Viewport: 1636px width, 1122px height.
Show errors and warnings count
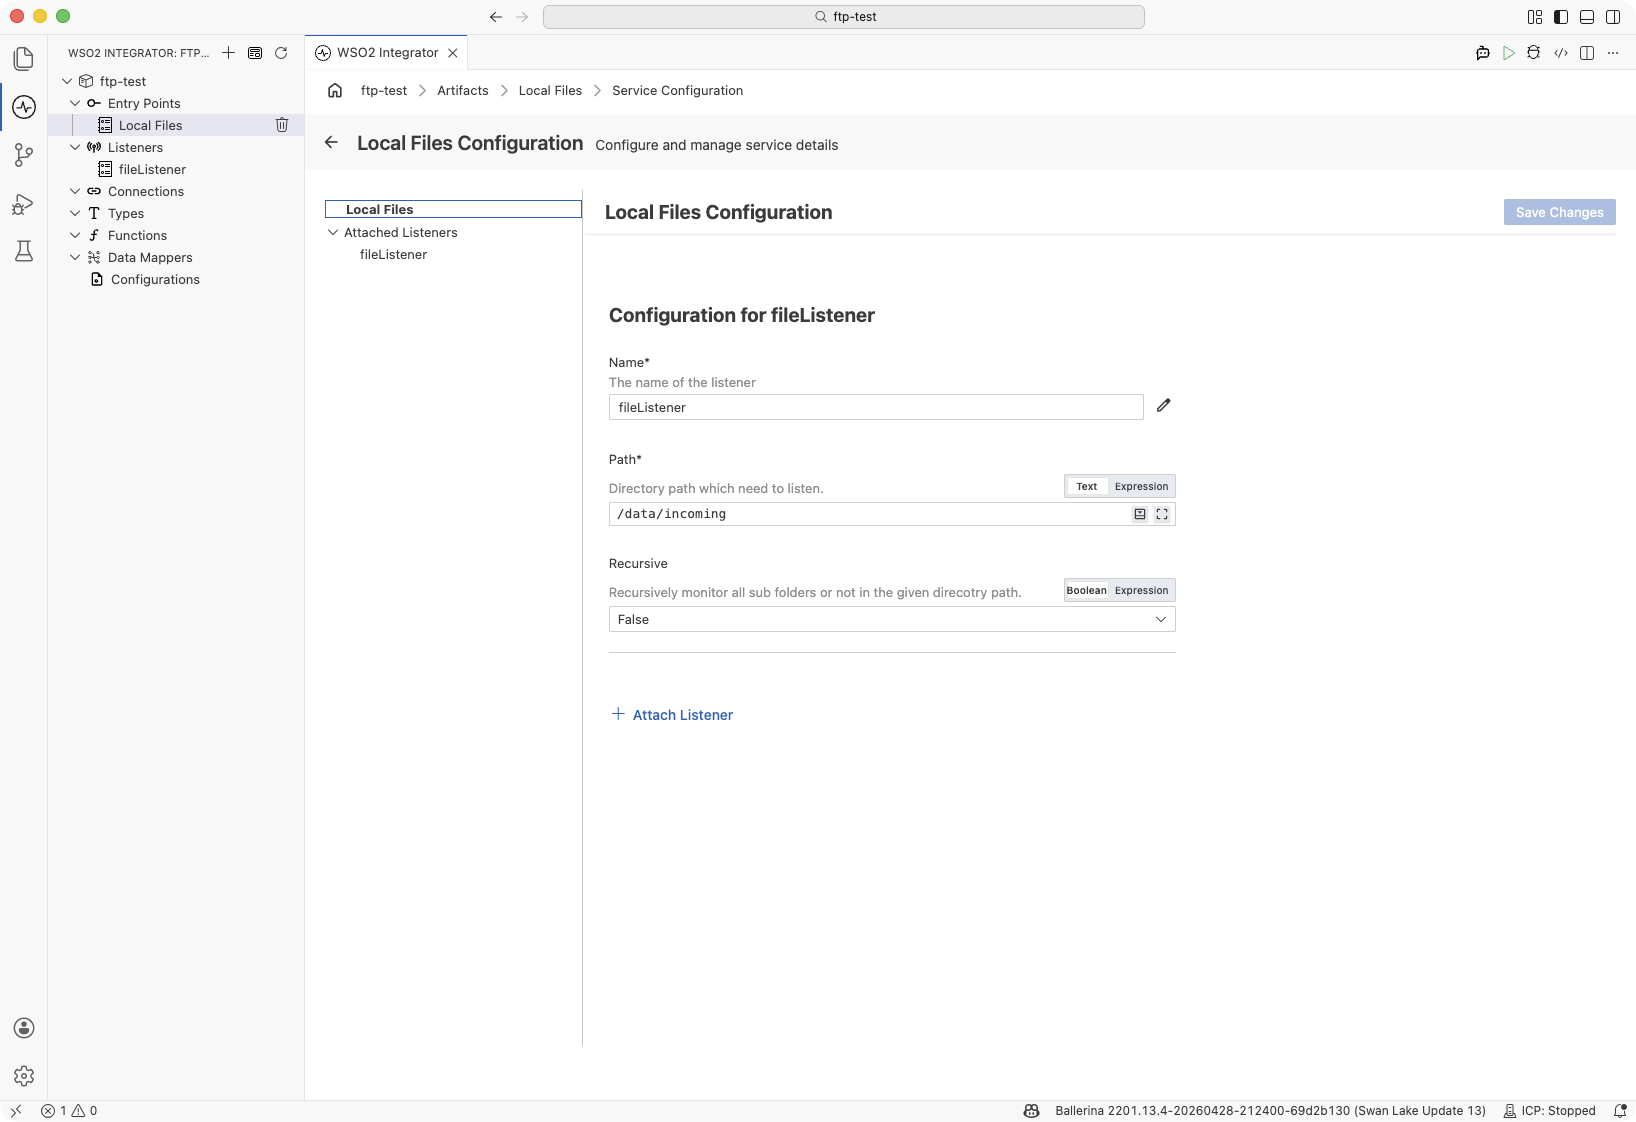[x=69, y=1110]
